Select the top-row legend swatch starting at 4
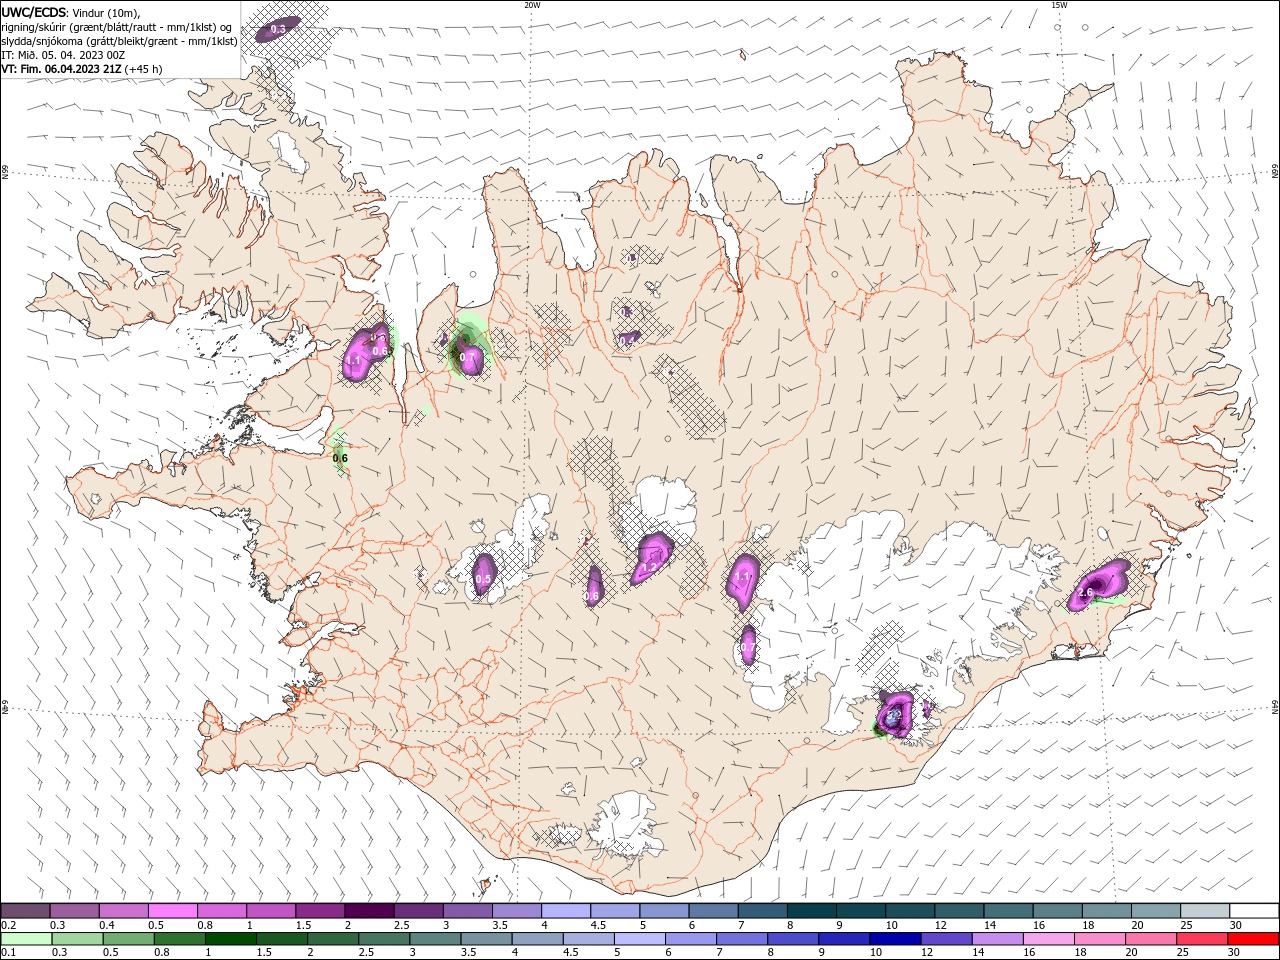This screenshot has height=960, width=1280. tap(566, 911)
